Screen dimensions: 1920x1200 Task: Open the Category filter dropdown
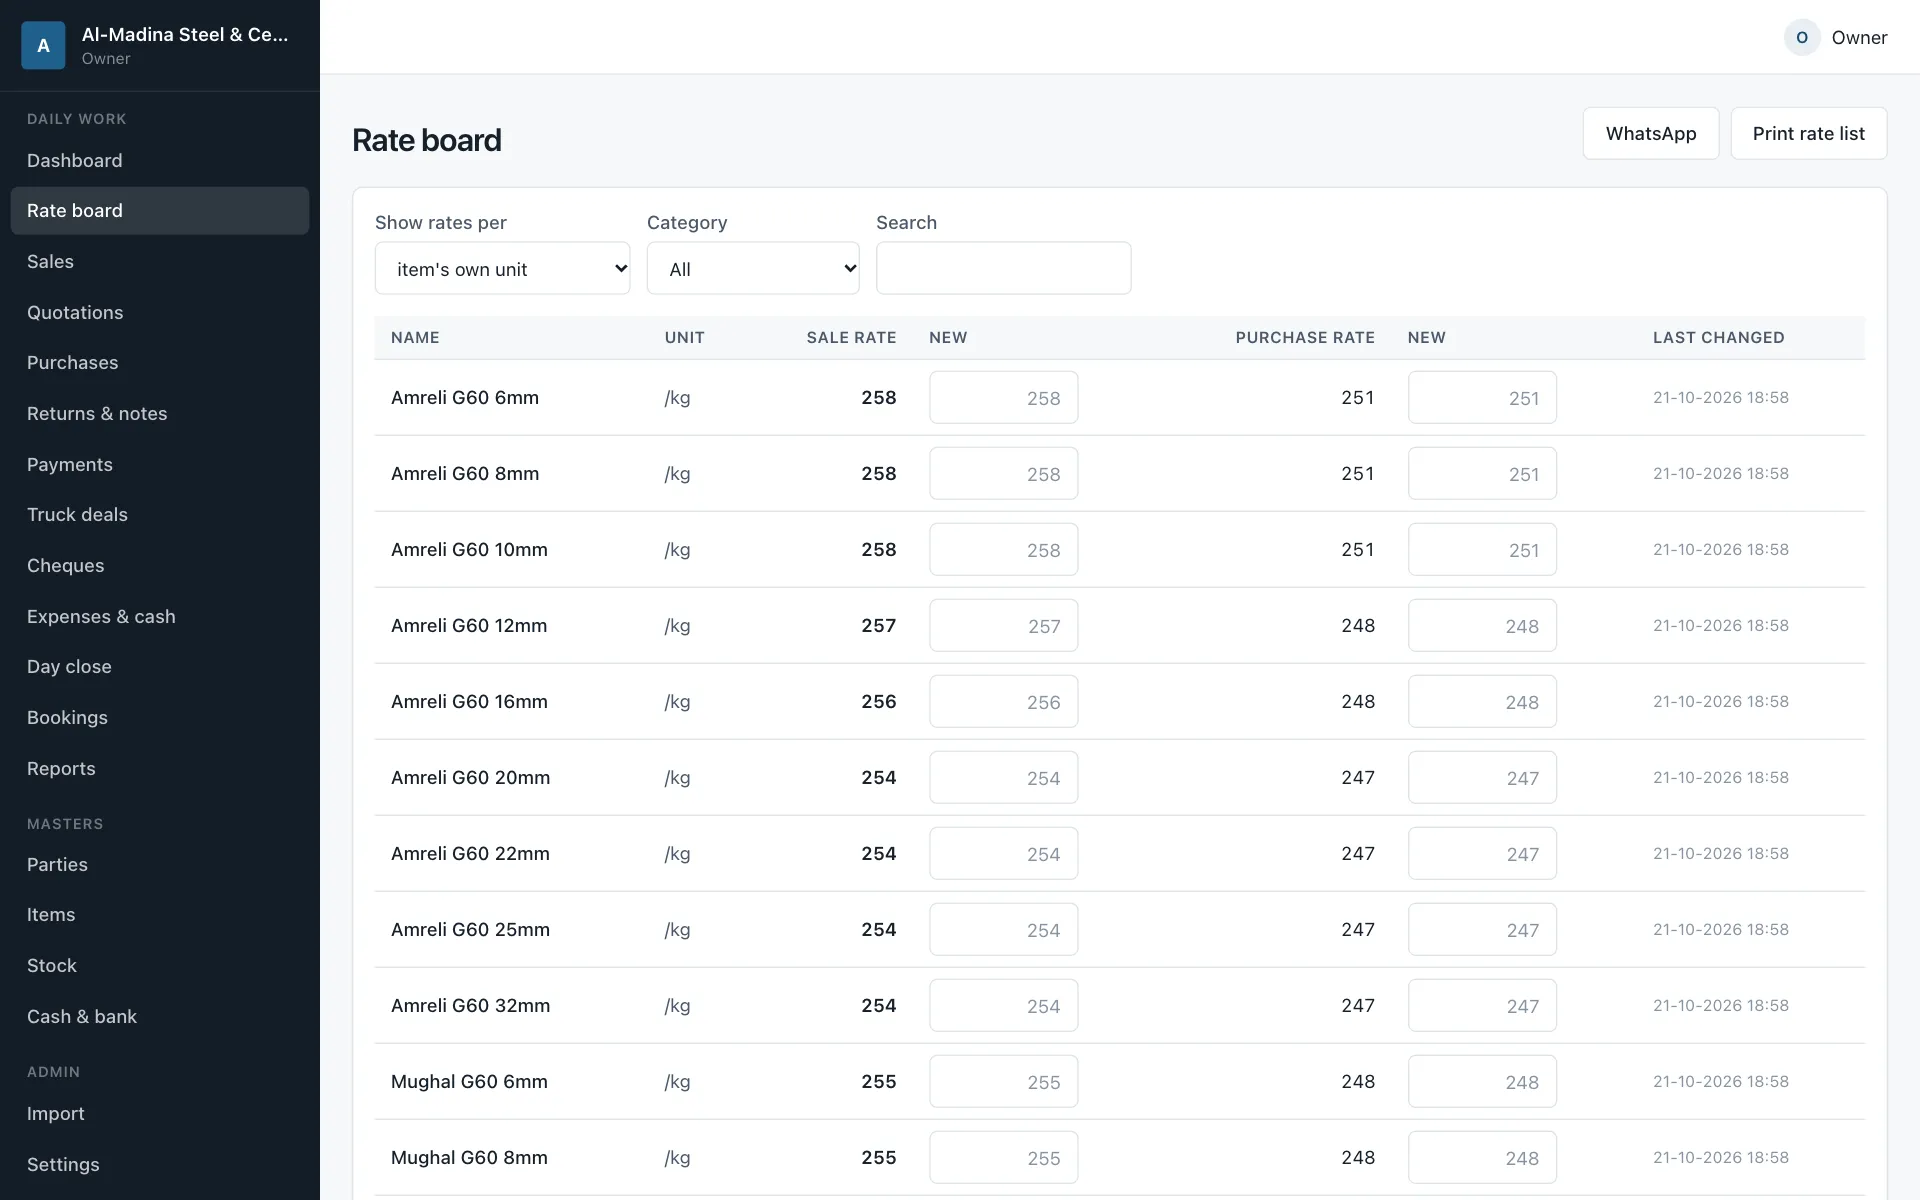tap(753, 268)
